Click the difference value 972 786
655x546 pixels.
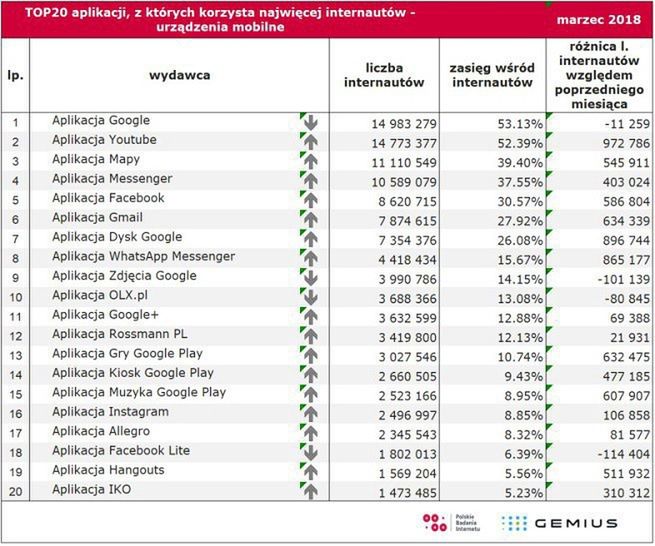click(626, 144)
